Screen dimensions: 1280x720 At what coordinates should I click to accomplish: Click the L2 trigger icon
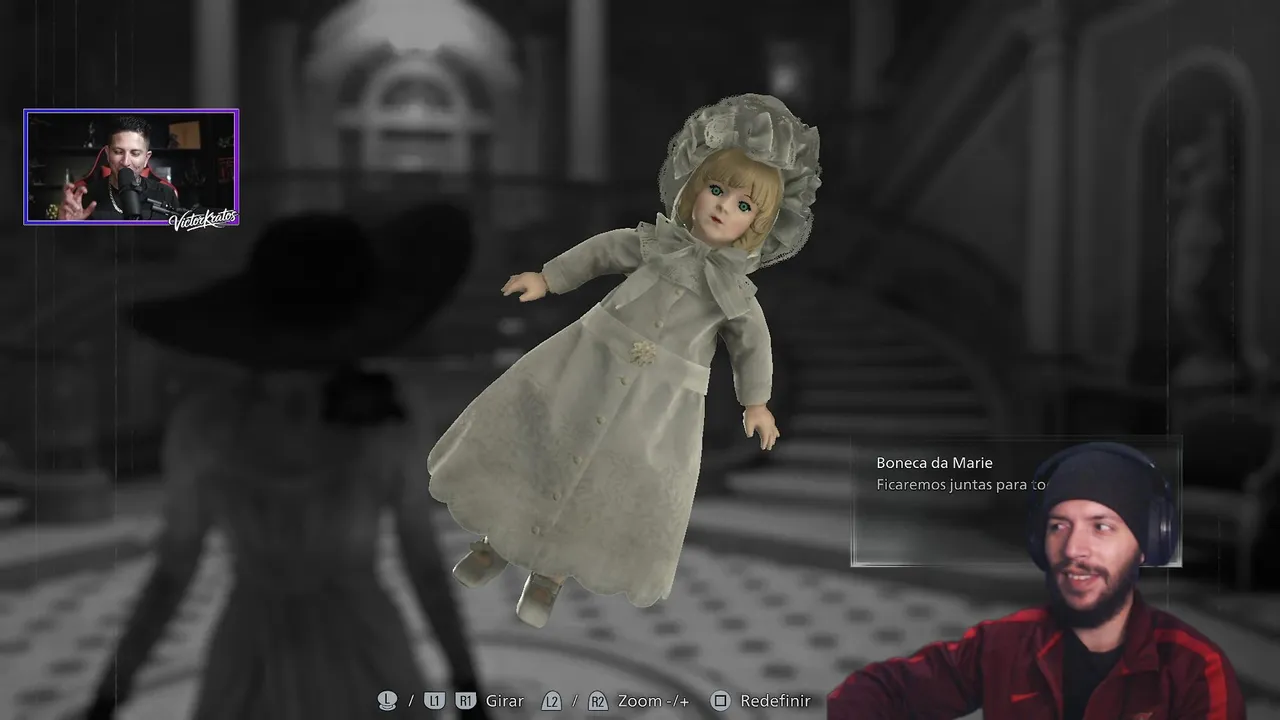click(551, 701)
